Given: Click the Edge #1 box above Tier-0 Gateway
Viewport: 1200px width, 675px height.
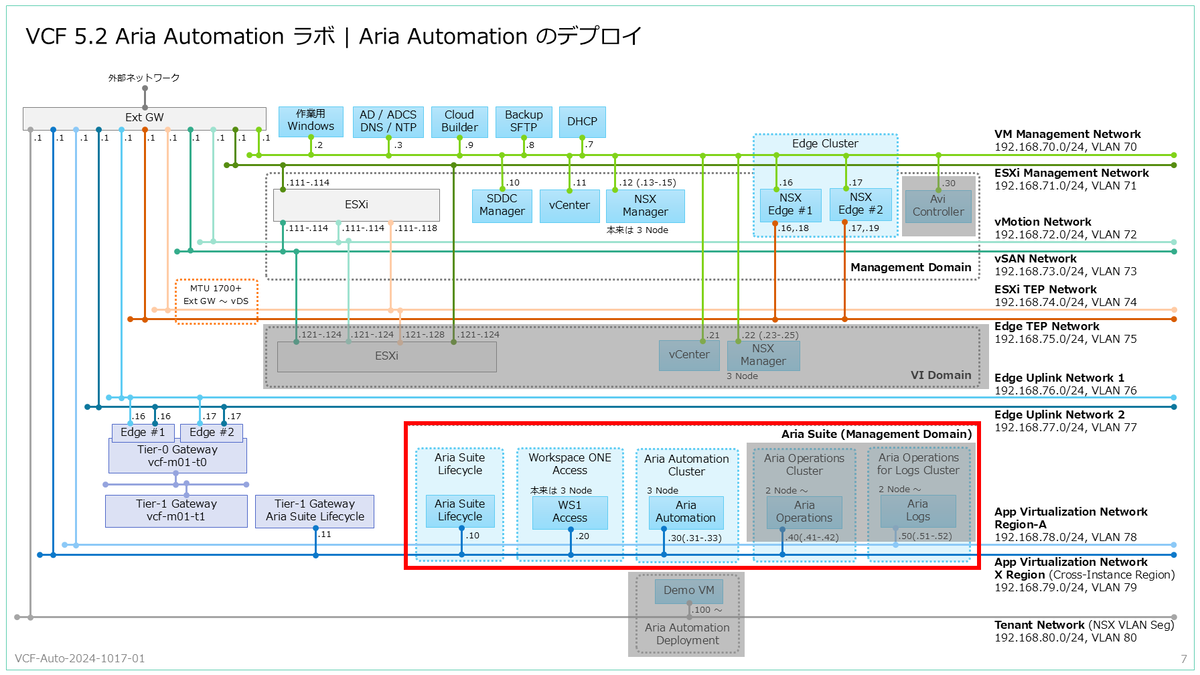Looking at the screenshot, I should click(143, 433).
